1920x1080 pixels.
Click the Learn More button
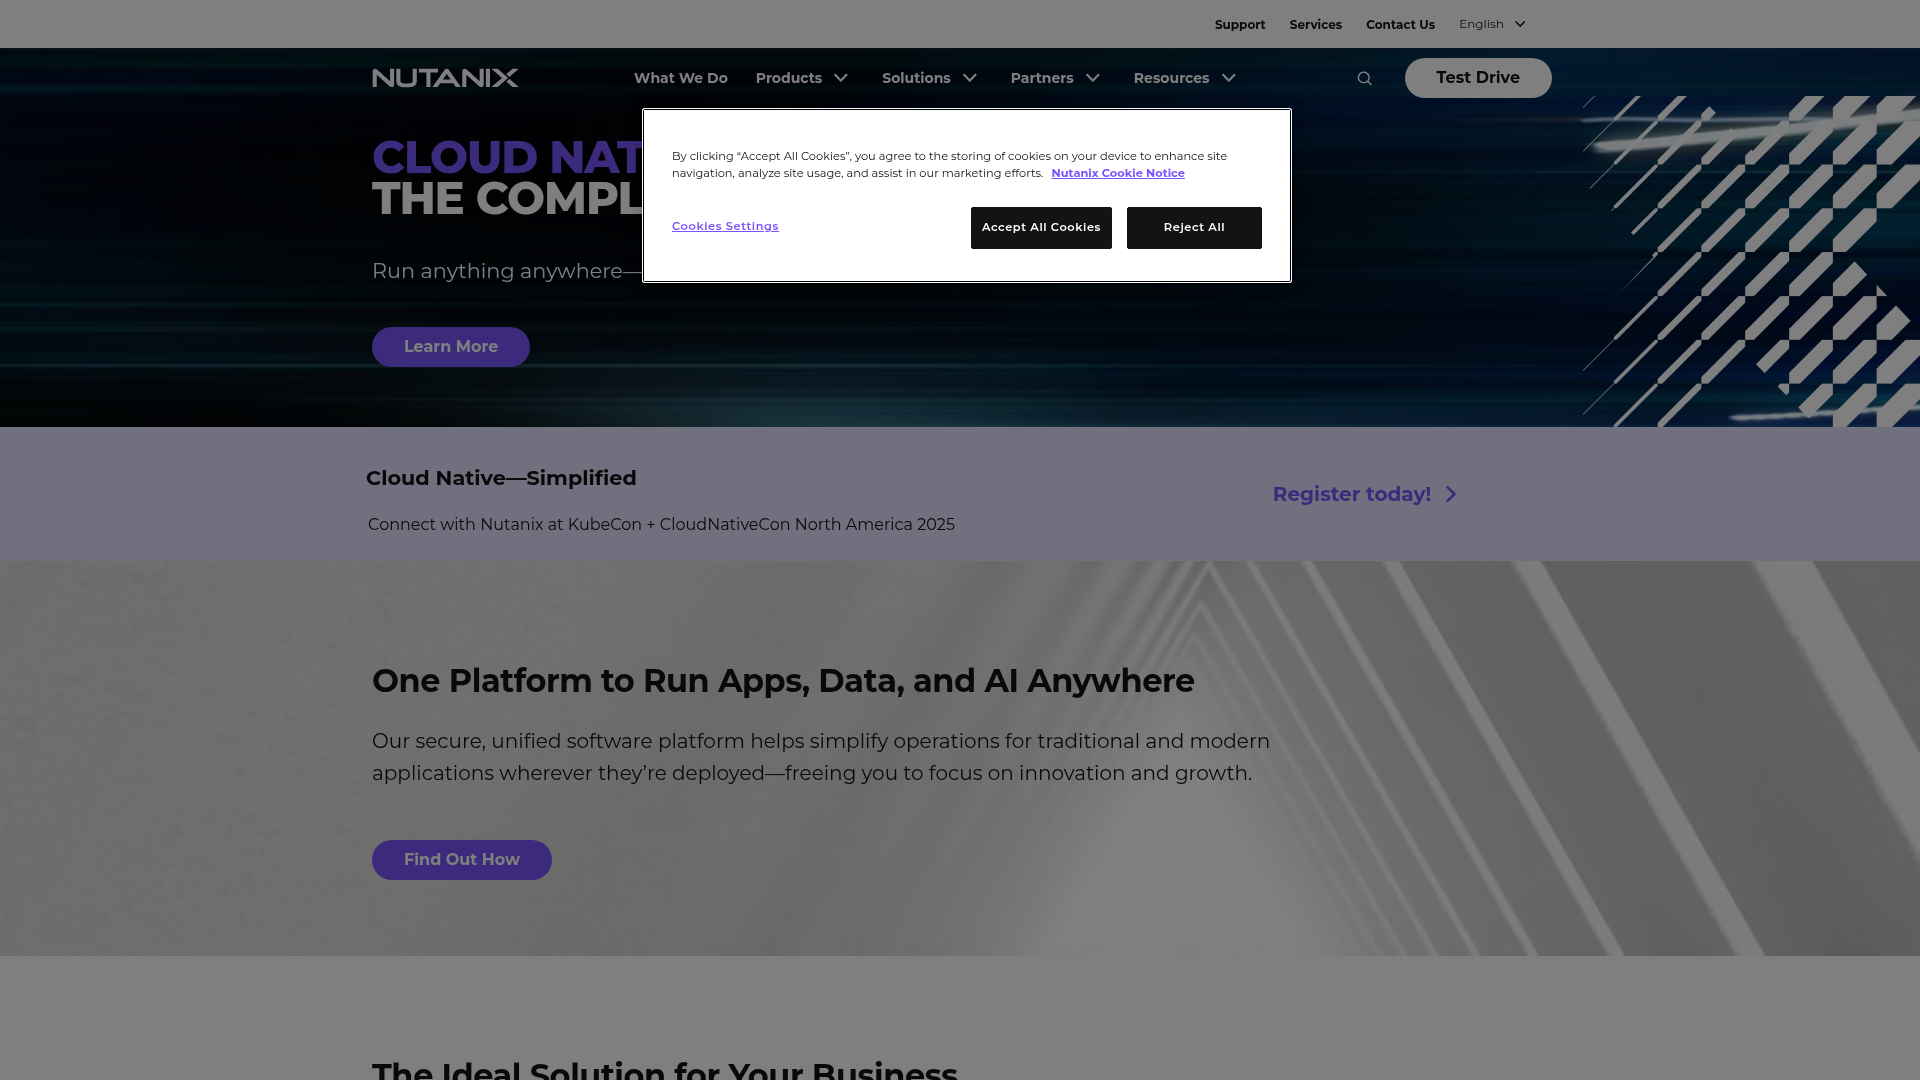point(450,347)
